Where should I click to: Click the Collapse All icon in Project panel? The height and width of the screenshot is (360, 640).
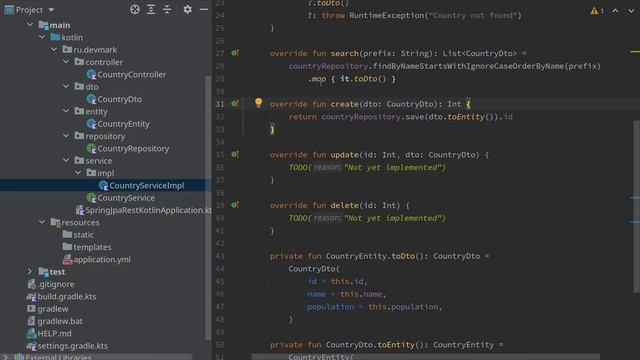[167, 9]
